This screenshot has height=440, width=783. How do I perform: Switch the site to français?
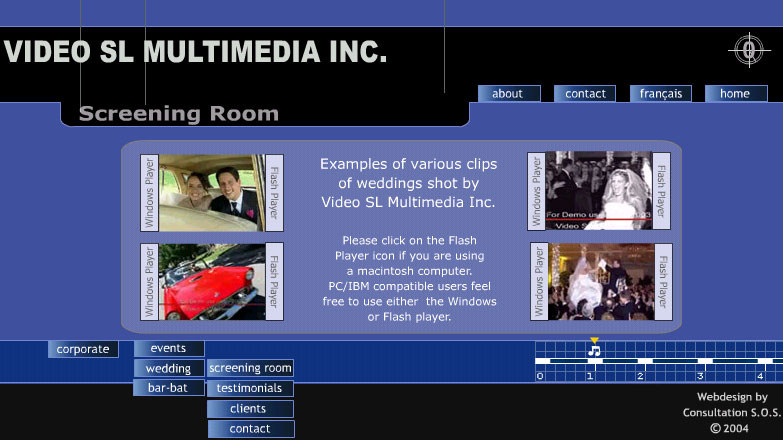[x=661, y=93]
